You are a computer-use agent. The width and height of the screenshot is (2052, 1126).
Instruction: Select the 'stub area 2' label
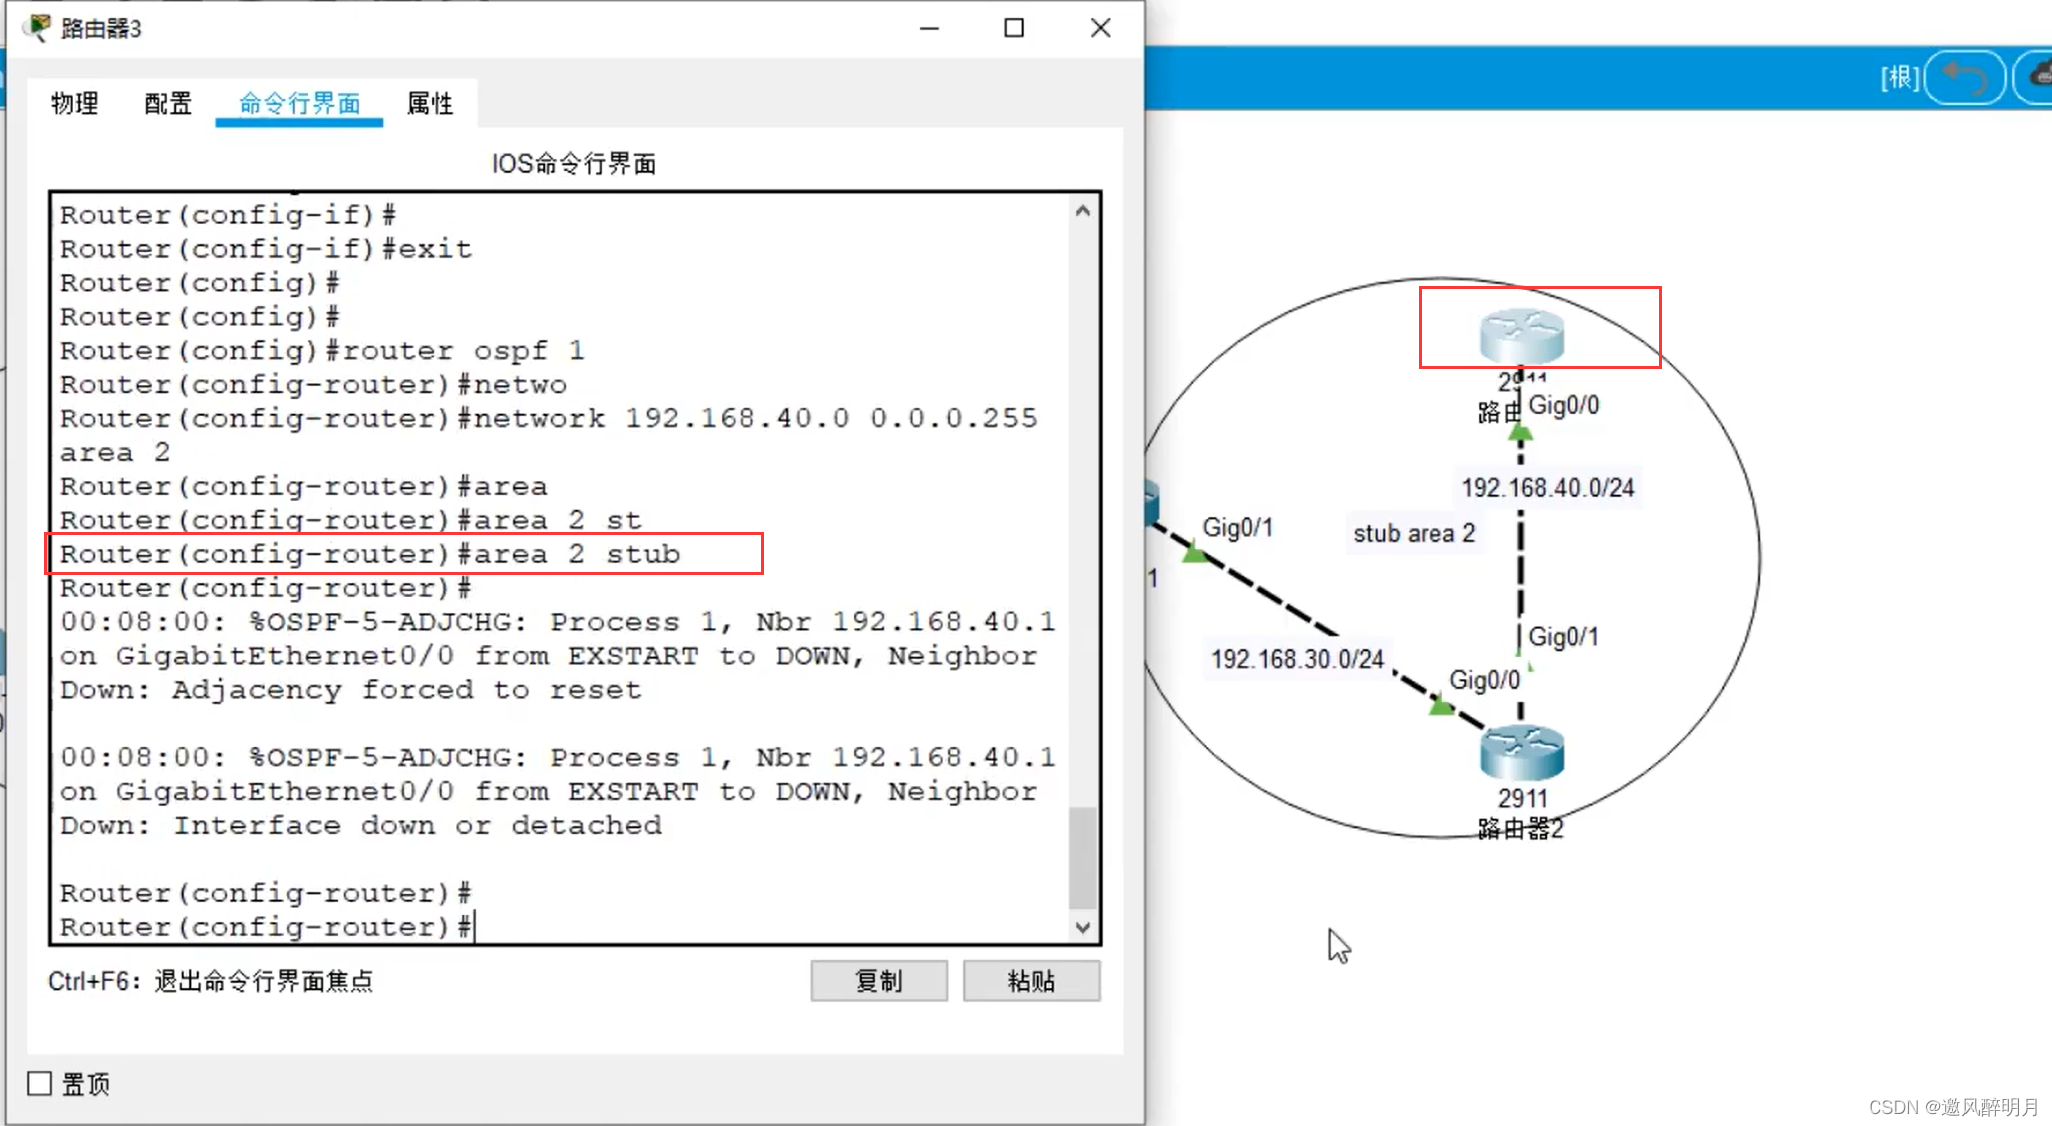[1413, 533]
